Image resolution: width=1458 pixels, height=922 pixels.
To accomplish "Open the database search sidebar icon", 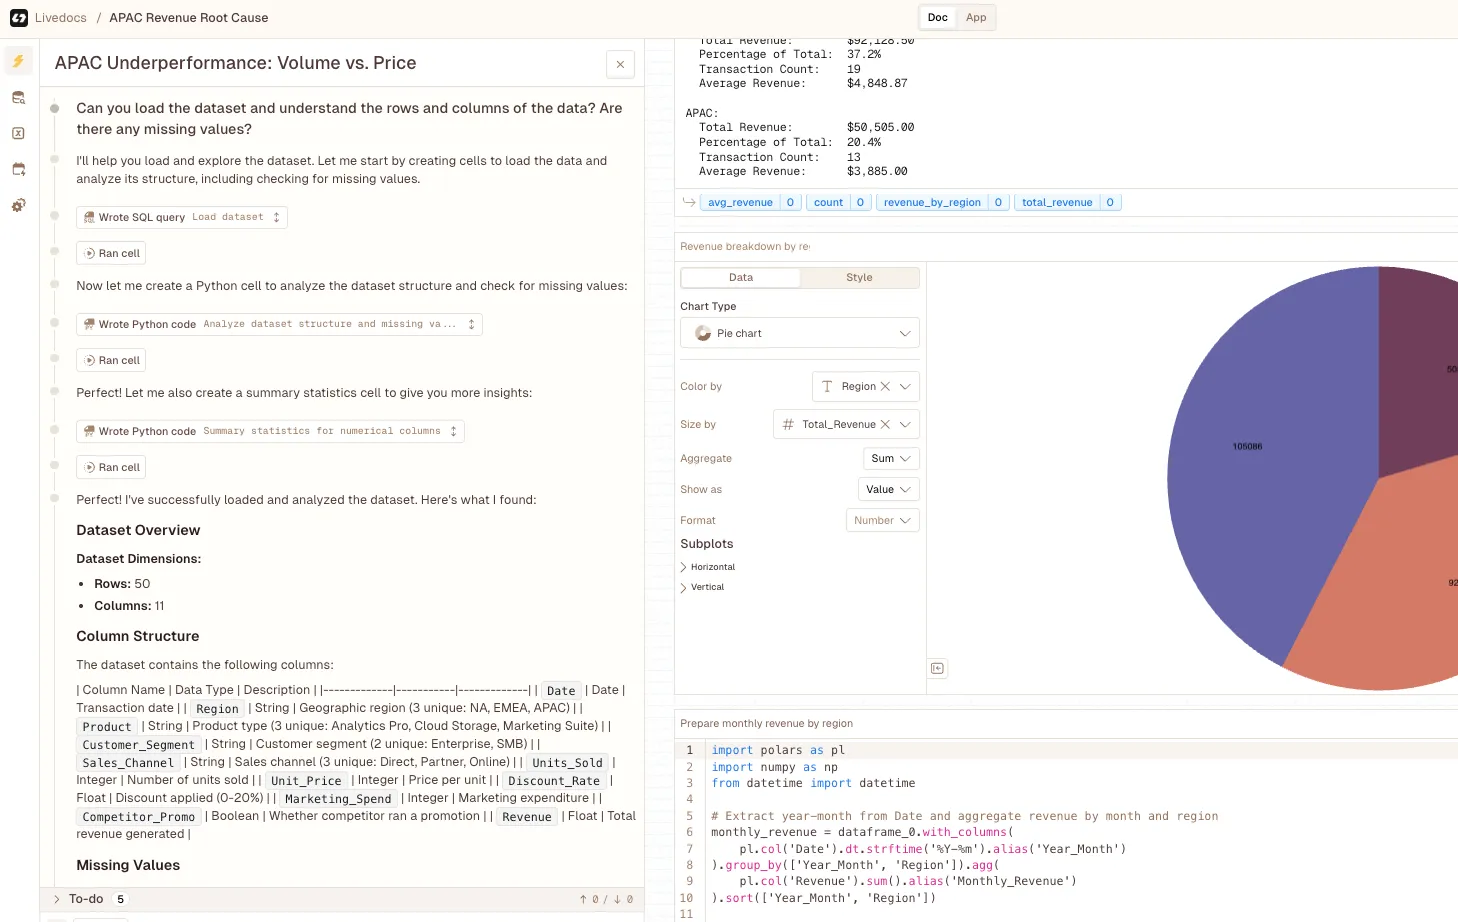I will (x=18, y=97).
